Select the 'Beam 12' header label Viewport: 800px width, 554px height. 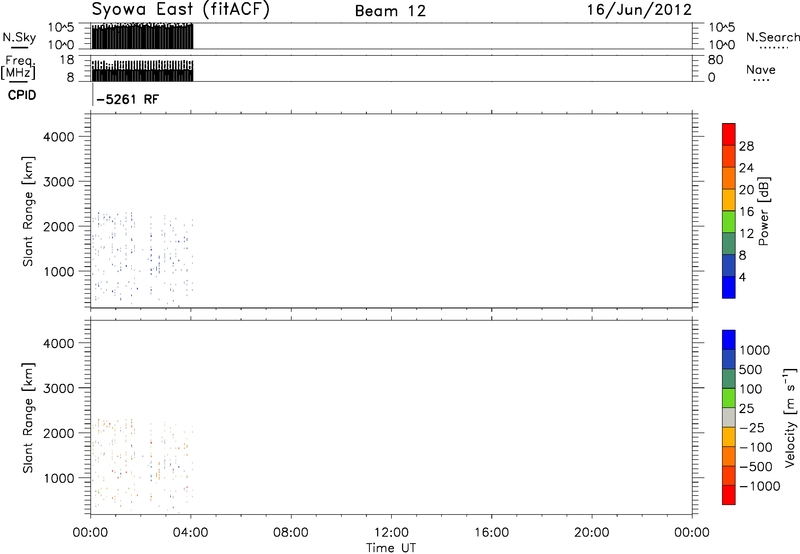[390, 11]
